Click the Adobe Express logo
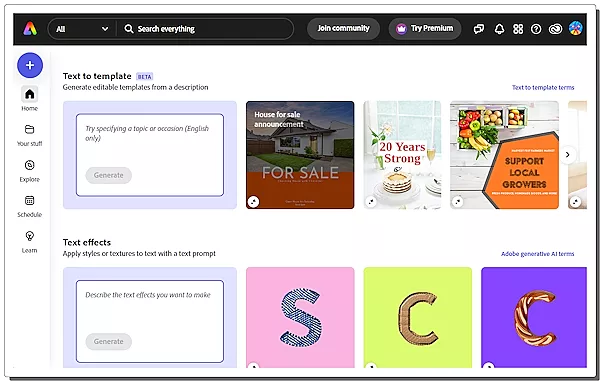This screenshot has height=381, width=600. click(30, 29)
